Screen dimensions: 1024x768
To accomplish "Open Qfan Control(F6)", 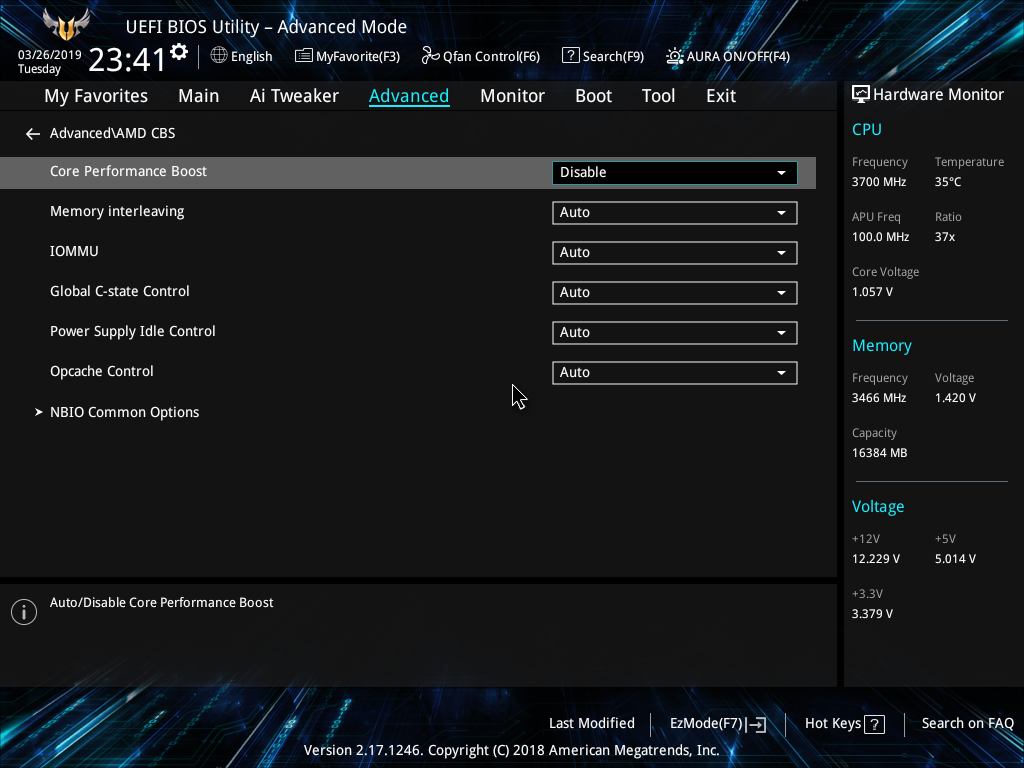I will click(x=481, y=56).
